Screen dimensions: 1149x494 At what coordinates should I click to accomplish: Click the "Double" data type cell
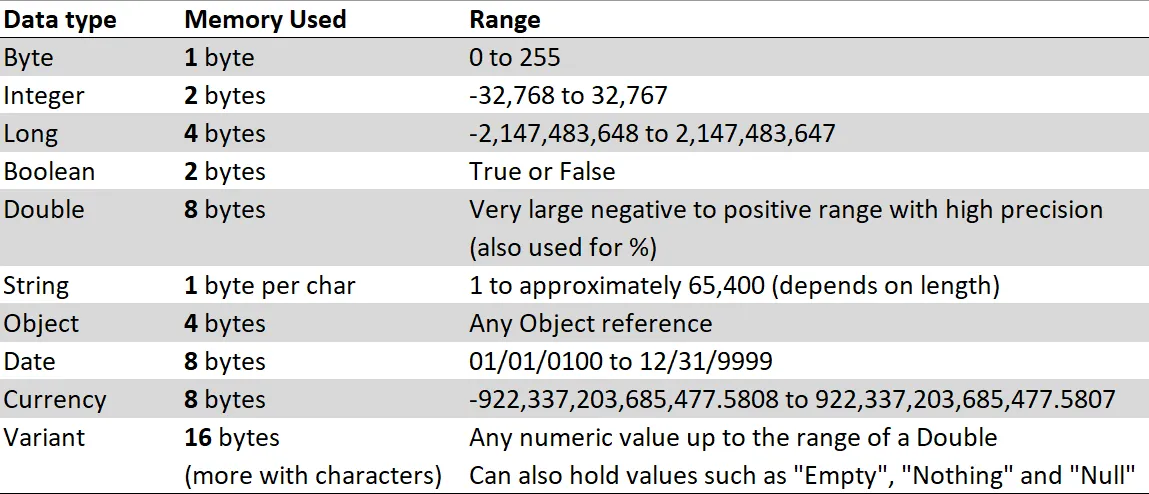pos(44,210)
